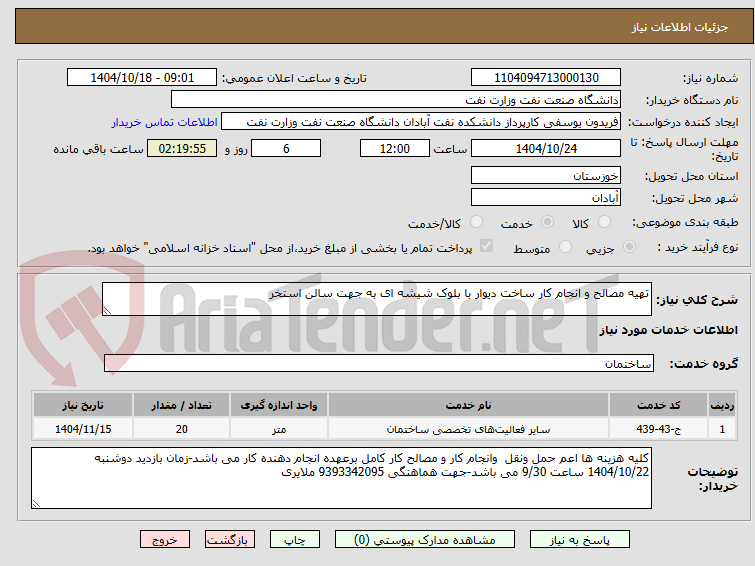Click the remaining days field showing 6
Image resolution: width=755 pixels, height=566 pixels.
click(x=286, y=148)
